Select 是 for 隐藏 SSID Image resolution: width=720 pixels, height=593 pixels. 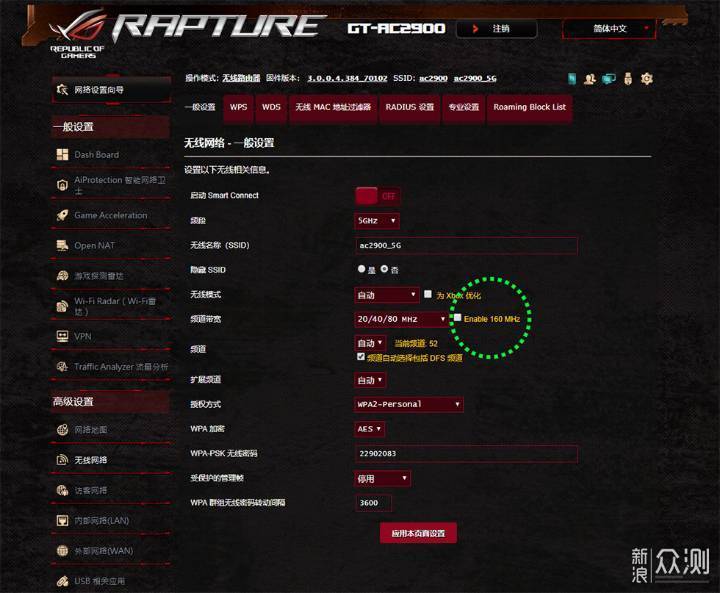coord(361,269)
